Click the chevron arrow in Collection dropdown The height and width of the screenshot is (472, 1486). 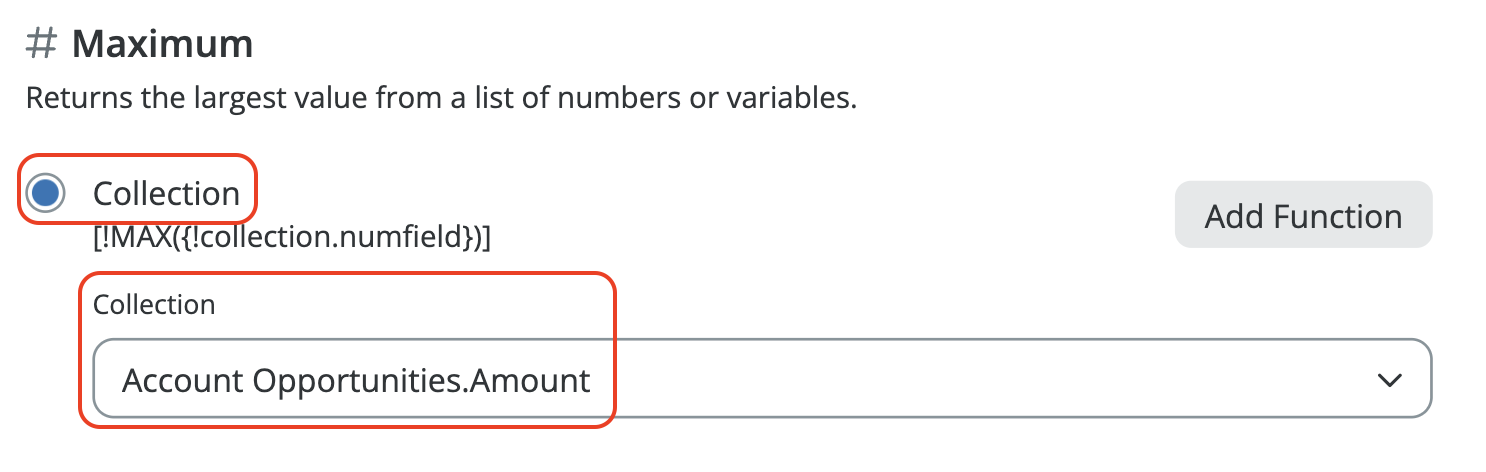[1388, 380]
